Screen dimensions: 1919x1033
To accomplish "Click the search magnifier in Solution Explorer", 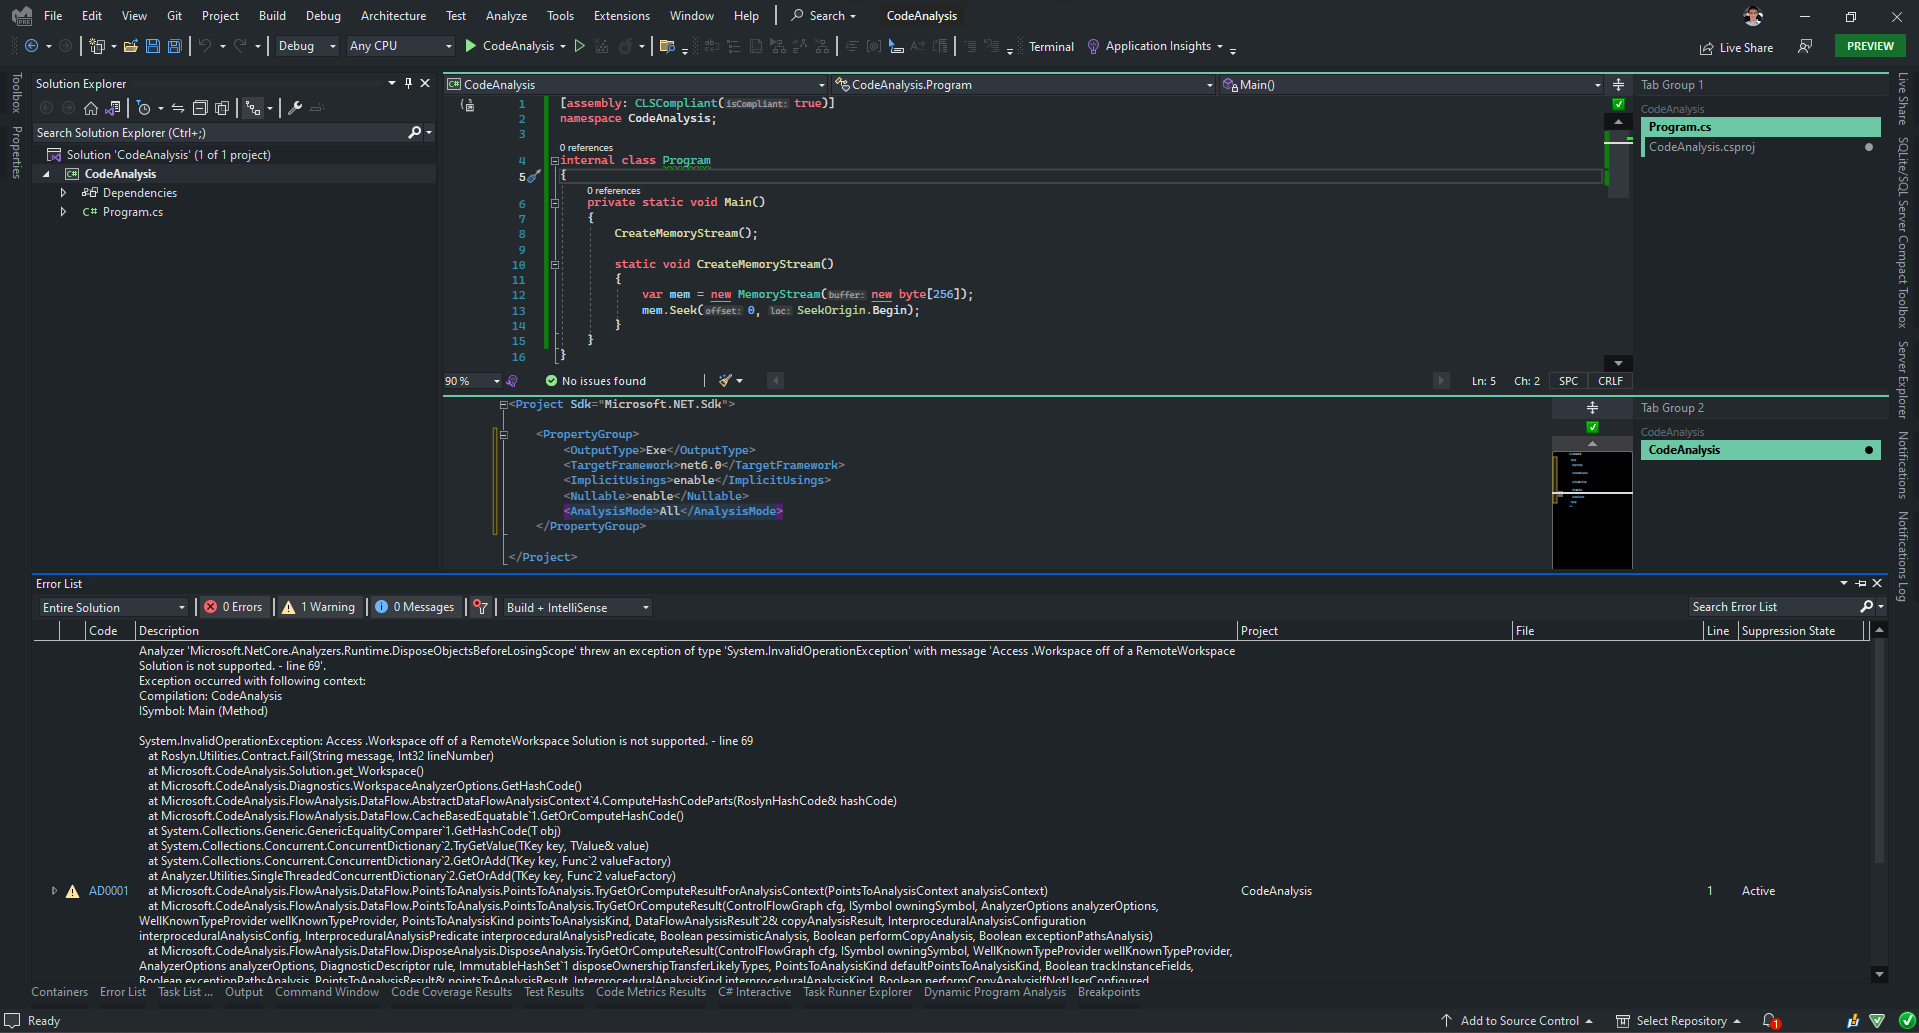I will click(x=413, y=132).
